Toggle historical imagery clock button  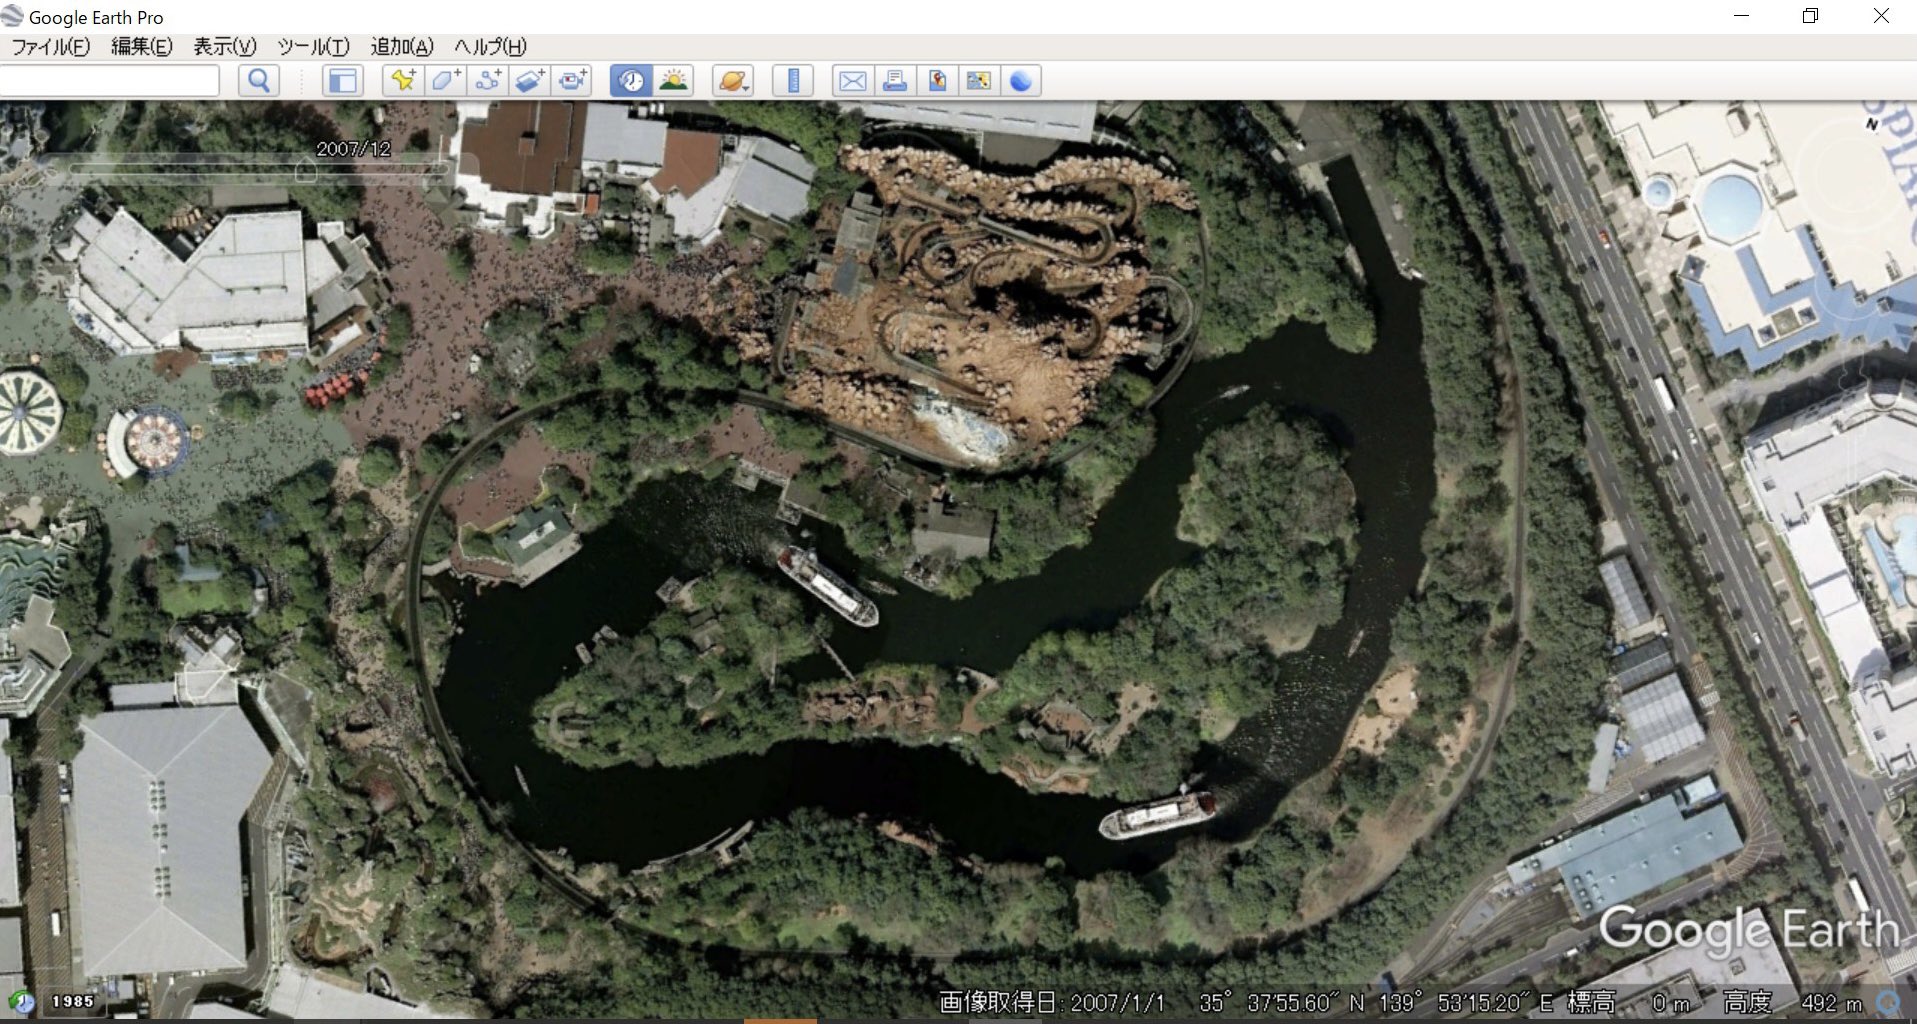point(631,81)
